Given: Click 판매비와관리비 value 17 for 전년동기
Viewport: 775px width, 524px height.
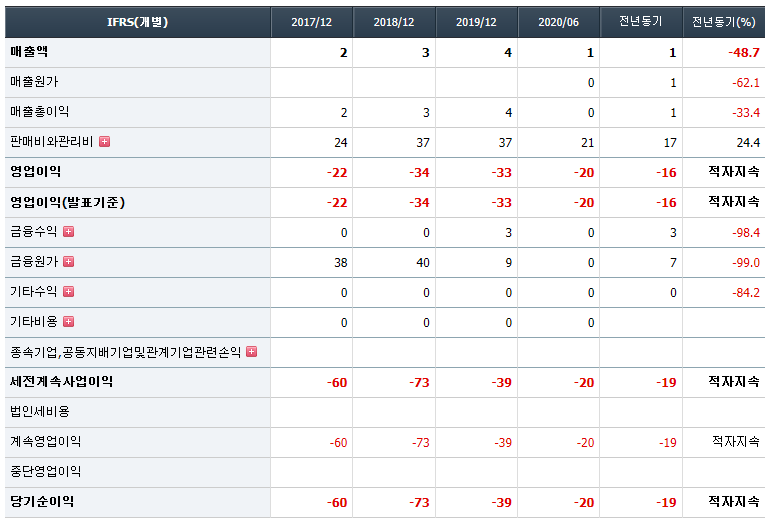Looking at the screenshot, I should coord(670,143).
